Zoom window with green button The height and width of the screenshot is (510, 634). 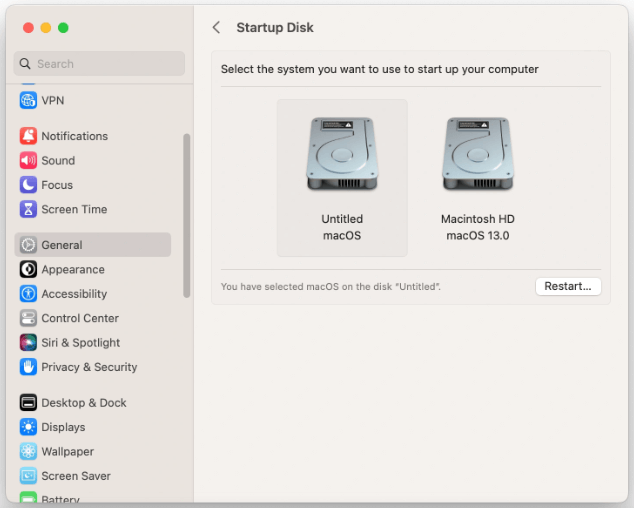[x=63, y=28]
